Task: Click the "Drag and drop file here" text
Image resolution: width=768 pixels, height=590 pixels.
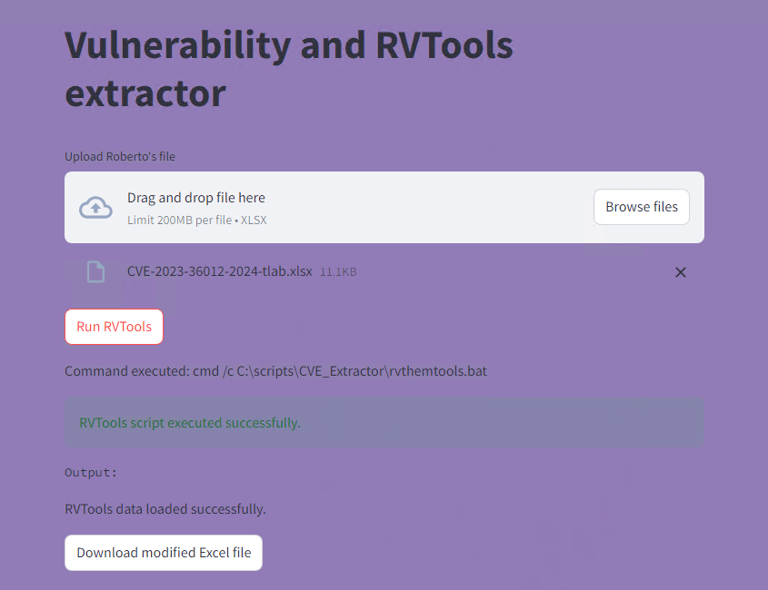Action: coord(196,198)
